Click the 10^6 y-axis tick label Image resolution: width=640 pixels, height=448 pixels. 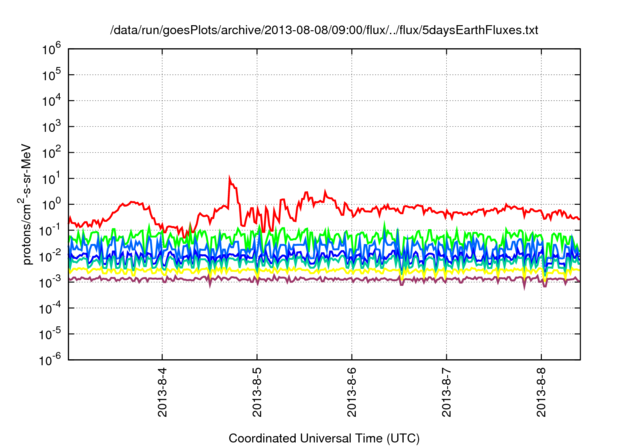tap(51, 50)
